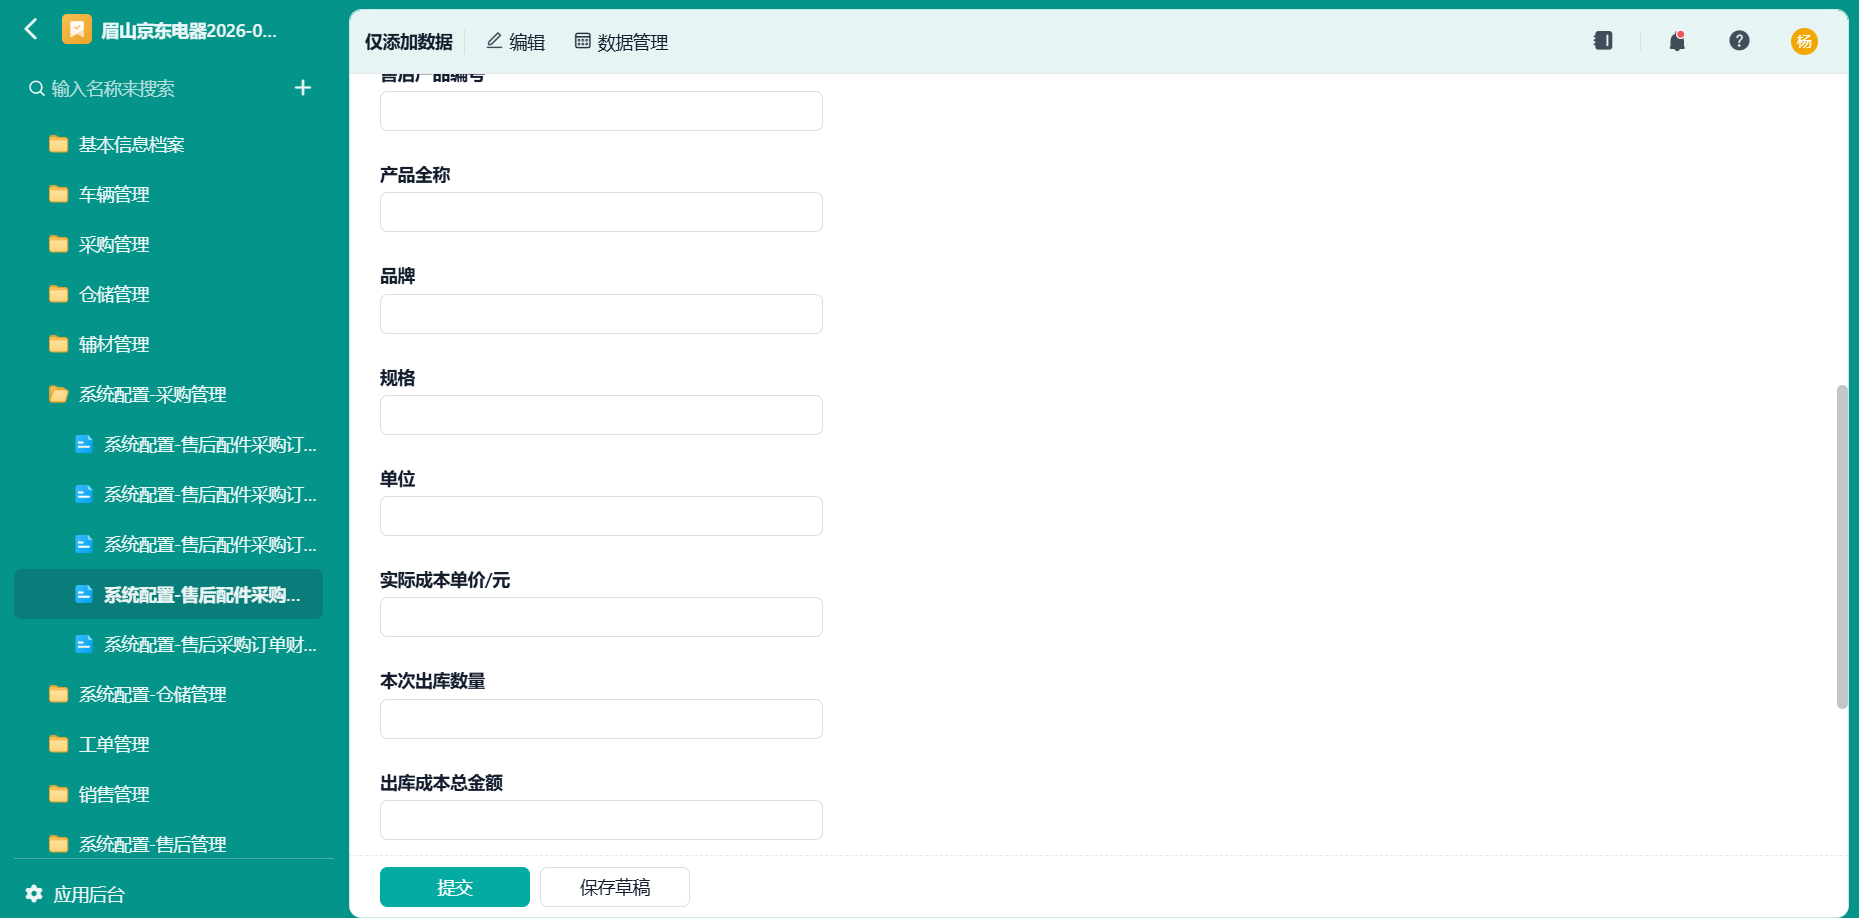Click folder icon of 车辆管理

click(x=59, y=194)
